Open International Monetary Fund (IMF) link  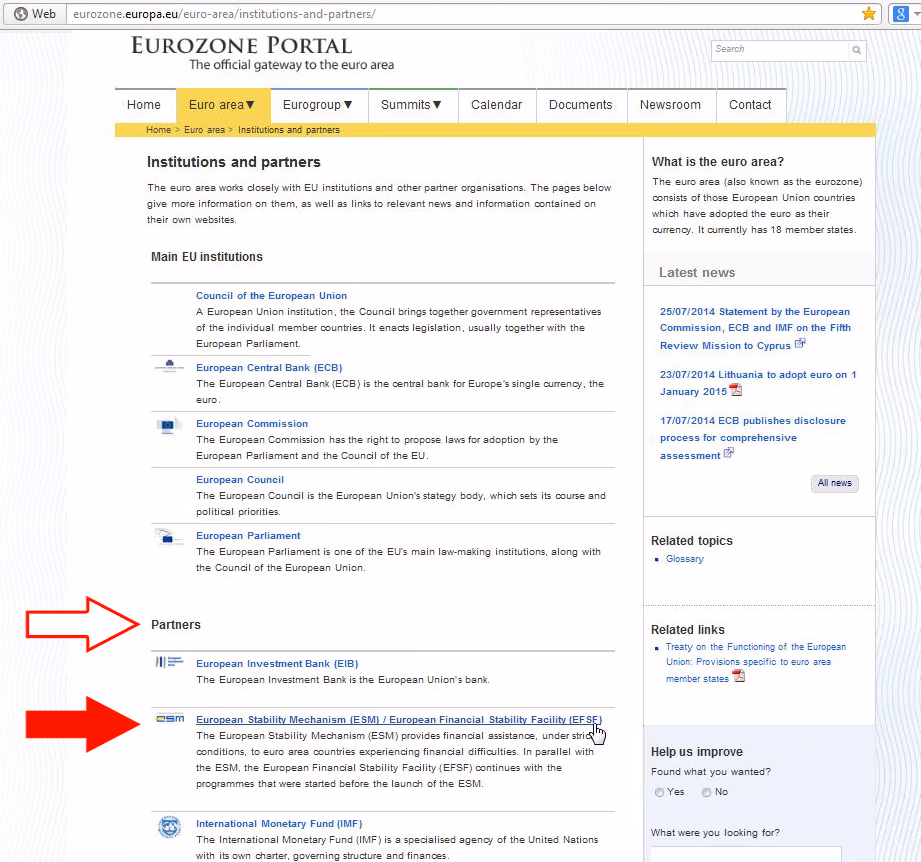tap(279, 823)
